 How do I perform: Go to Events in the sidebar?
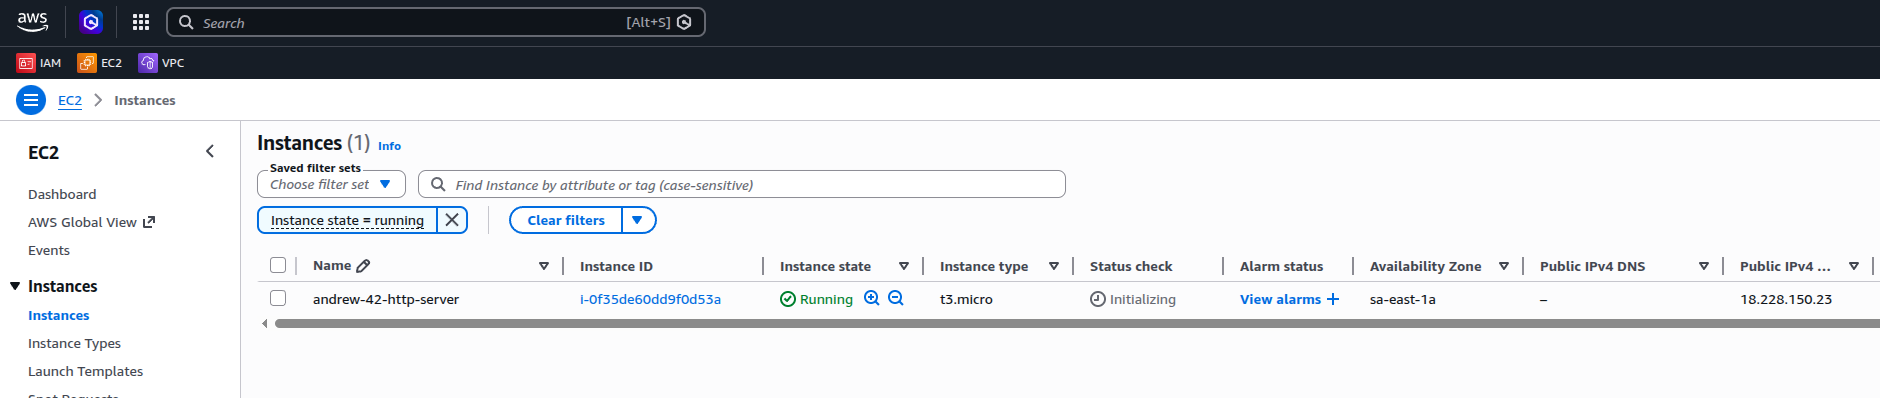coord(49,250)
